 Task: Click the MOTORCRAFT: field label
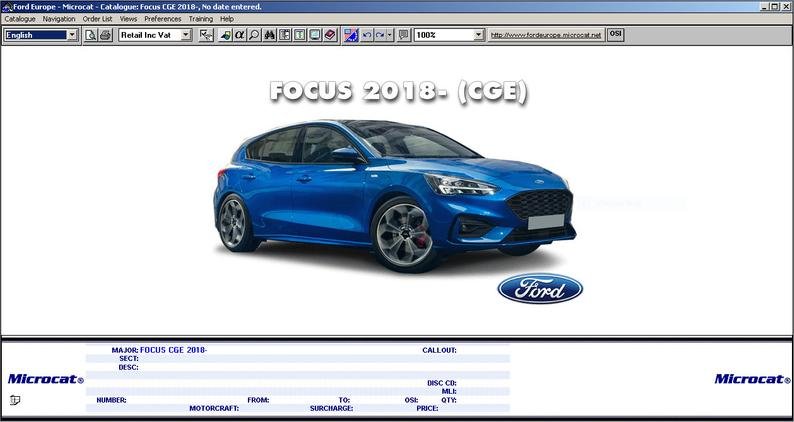tap(214, 408)
